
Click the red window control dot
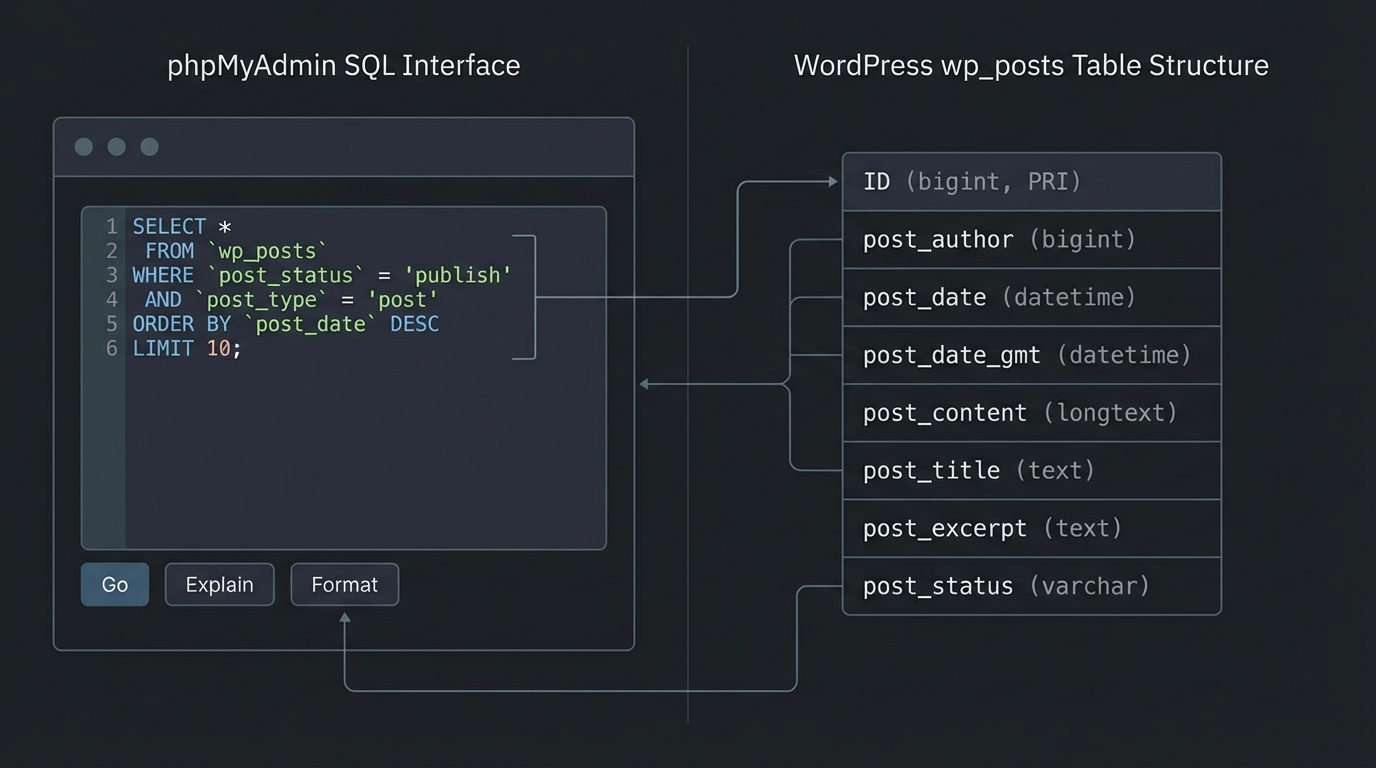[84, 146]
